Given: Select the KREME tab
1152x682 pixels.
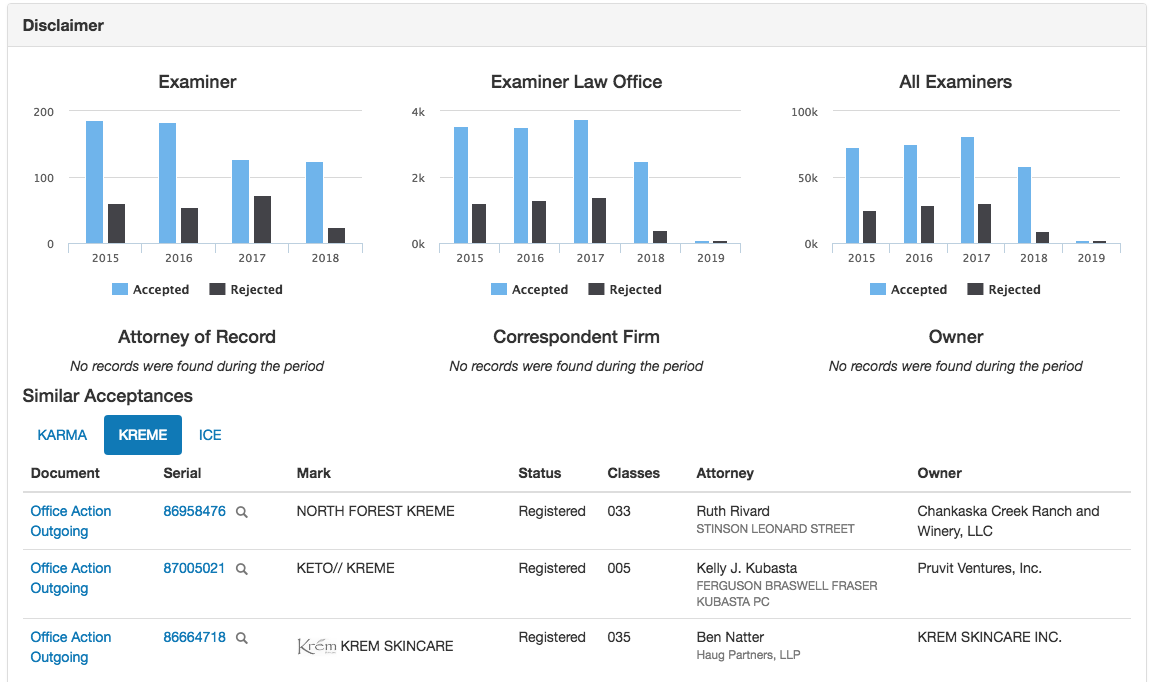Looking at the screenshot, I should tap(143, 435).
